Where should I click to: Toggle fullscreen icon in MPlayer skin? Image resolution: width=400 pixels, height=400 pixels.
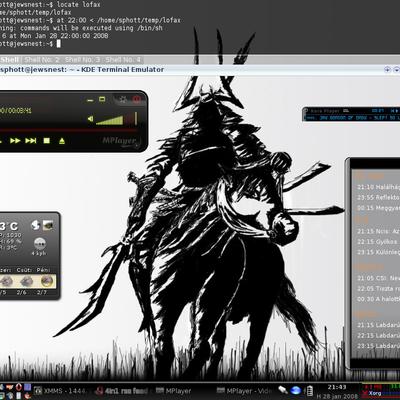click(x=102, y=99)
